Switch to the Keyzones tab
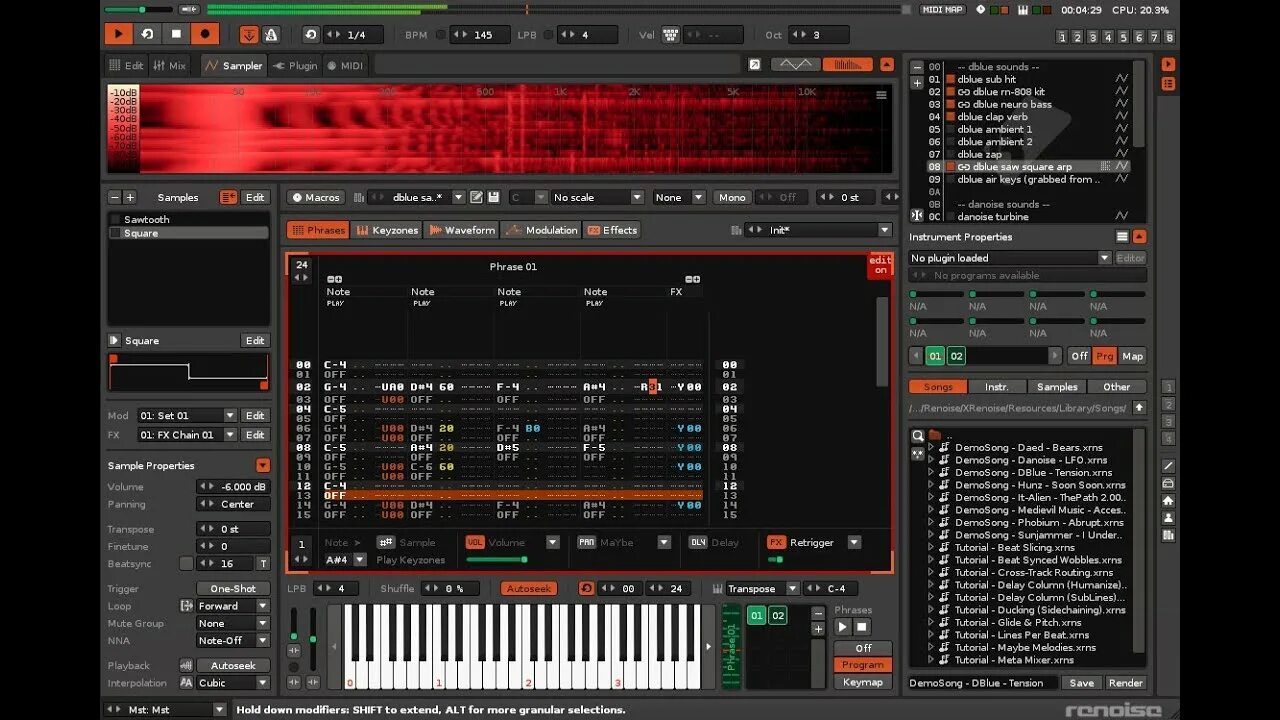The height and width of the screenshot is (720, 1280). click(387, 229)
